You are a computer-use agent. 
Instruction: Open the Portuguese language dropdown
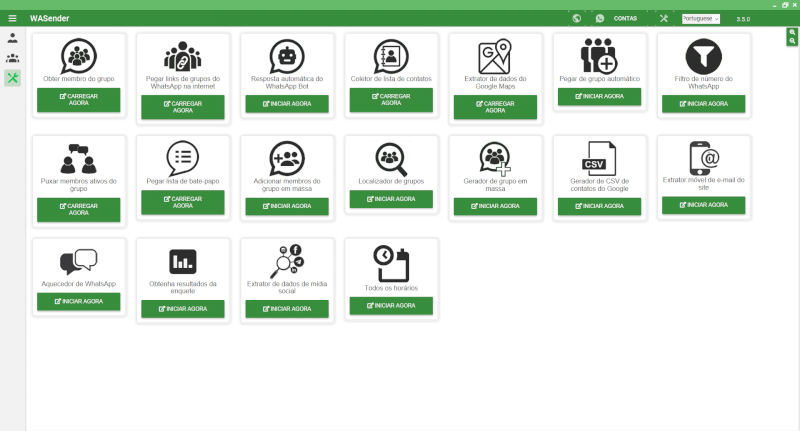[701, 18]
